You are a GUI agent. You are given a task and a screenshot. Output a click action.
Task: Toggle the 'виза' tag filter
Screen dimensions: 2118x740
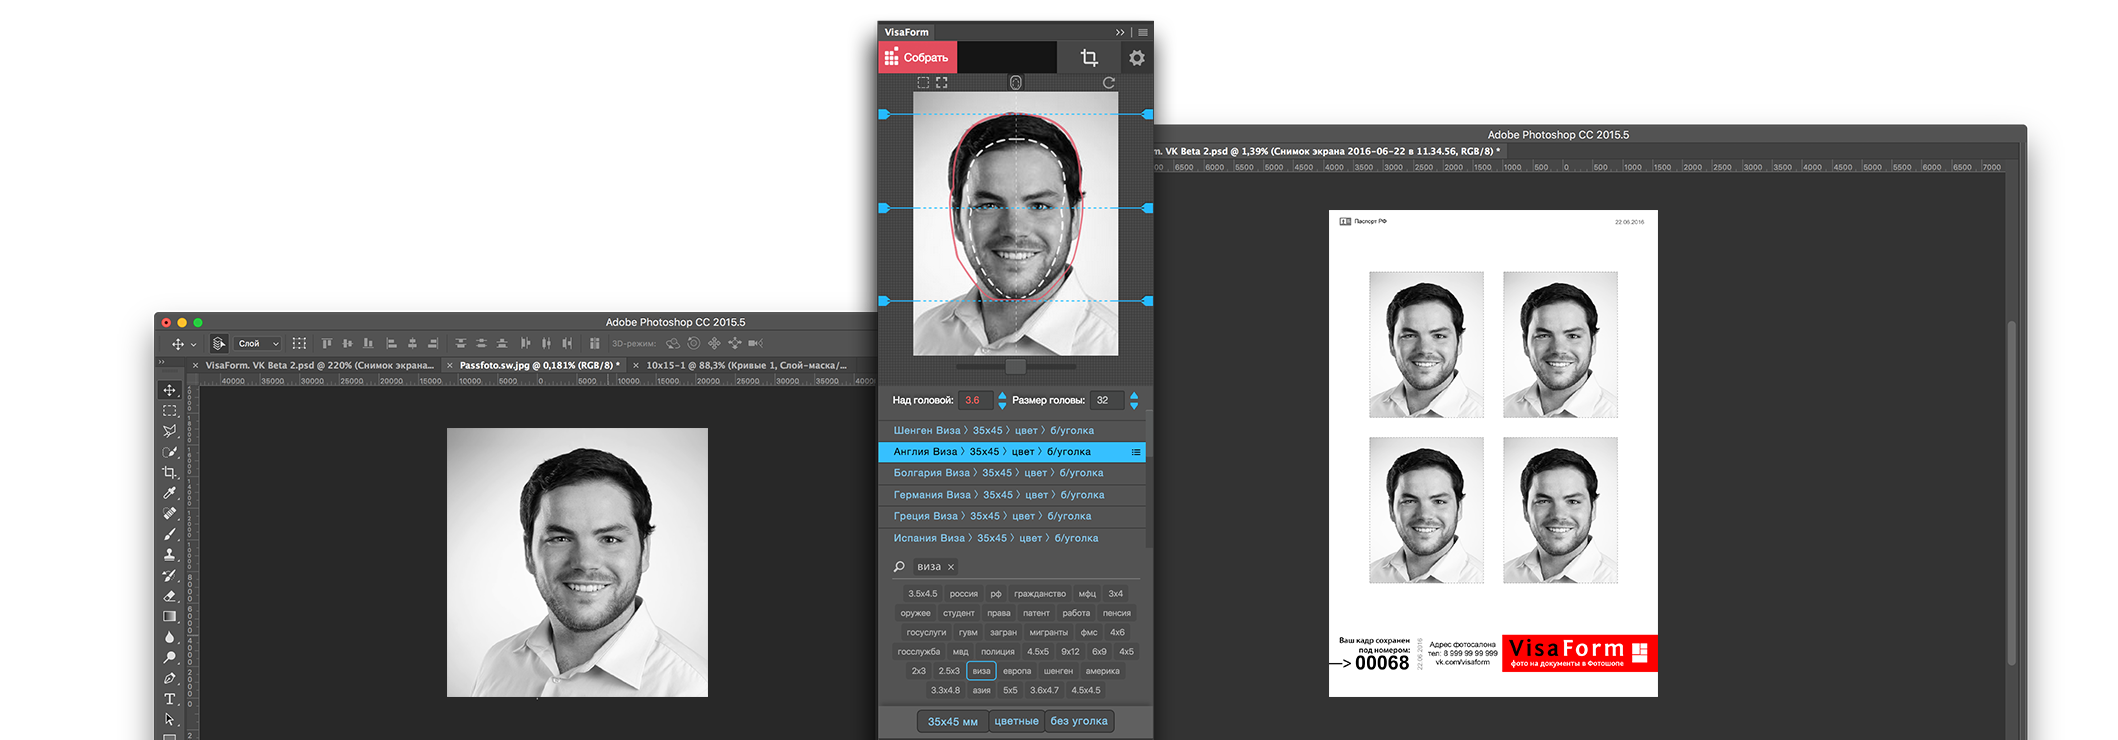tap(981, 671)
